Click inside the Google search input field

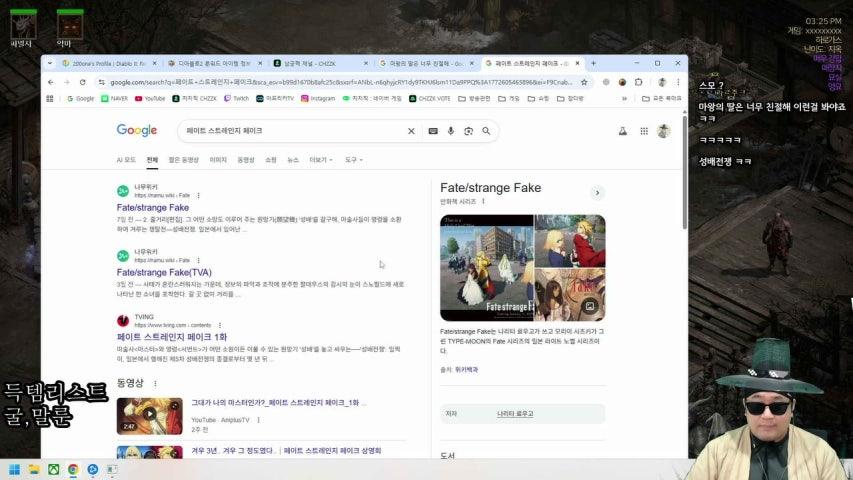point(290,131)
